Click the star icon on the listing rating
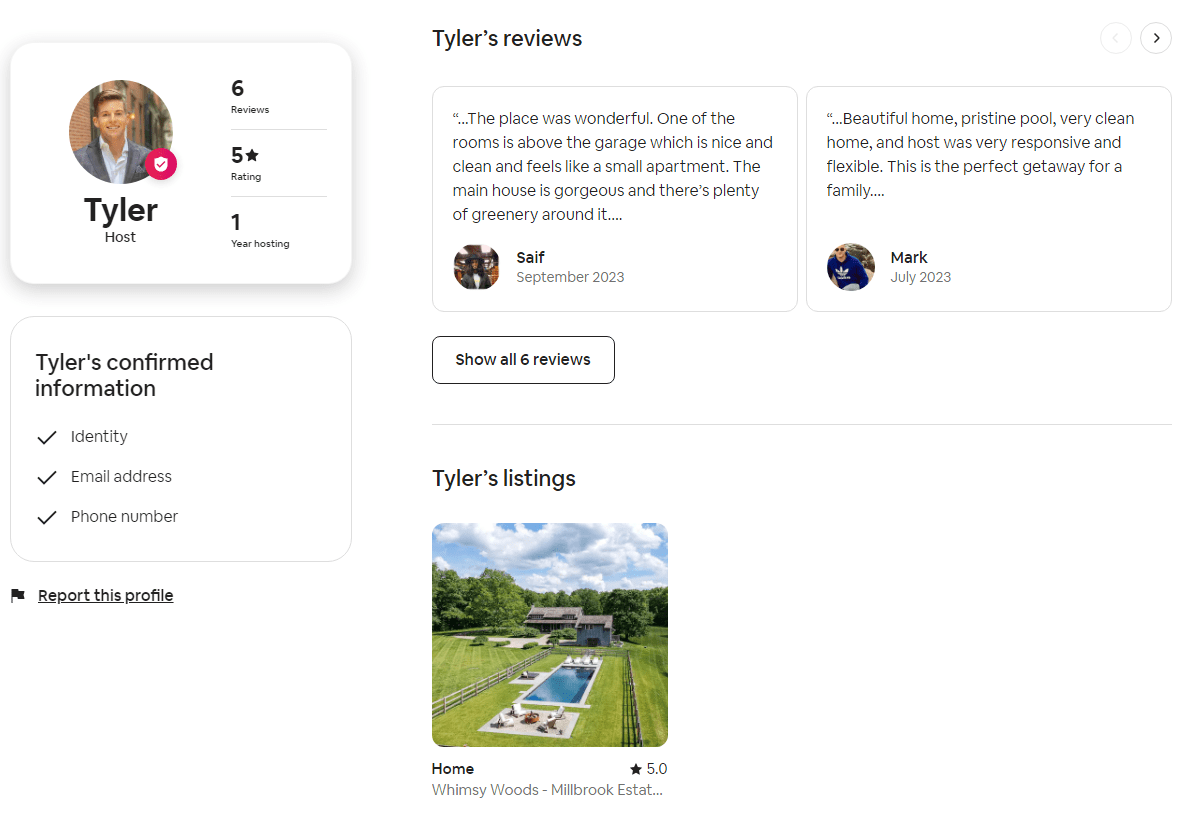This screenshot has height=837, width=1187. 636,769
